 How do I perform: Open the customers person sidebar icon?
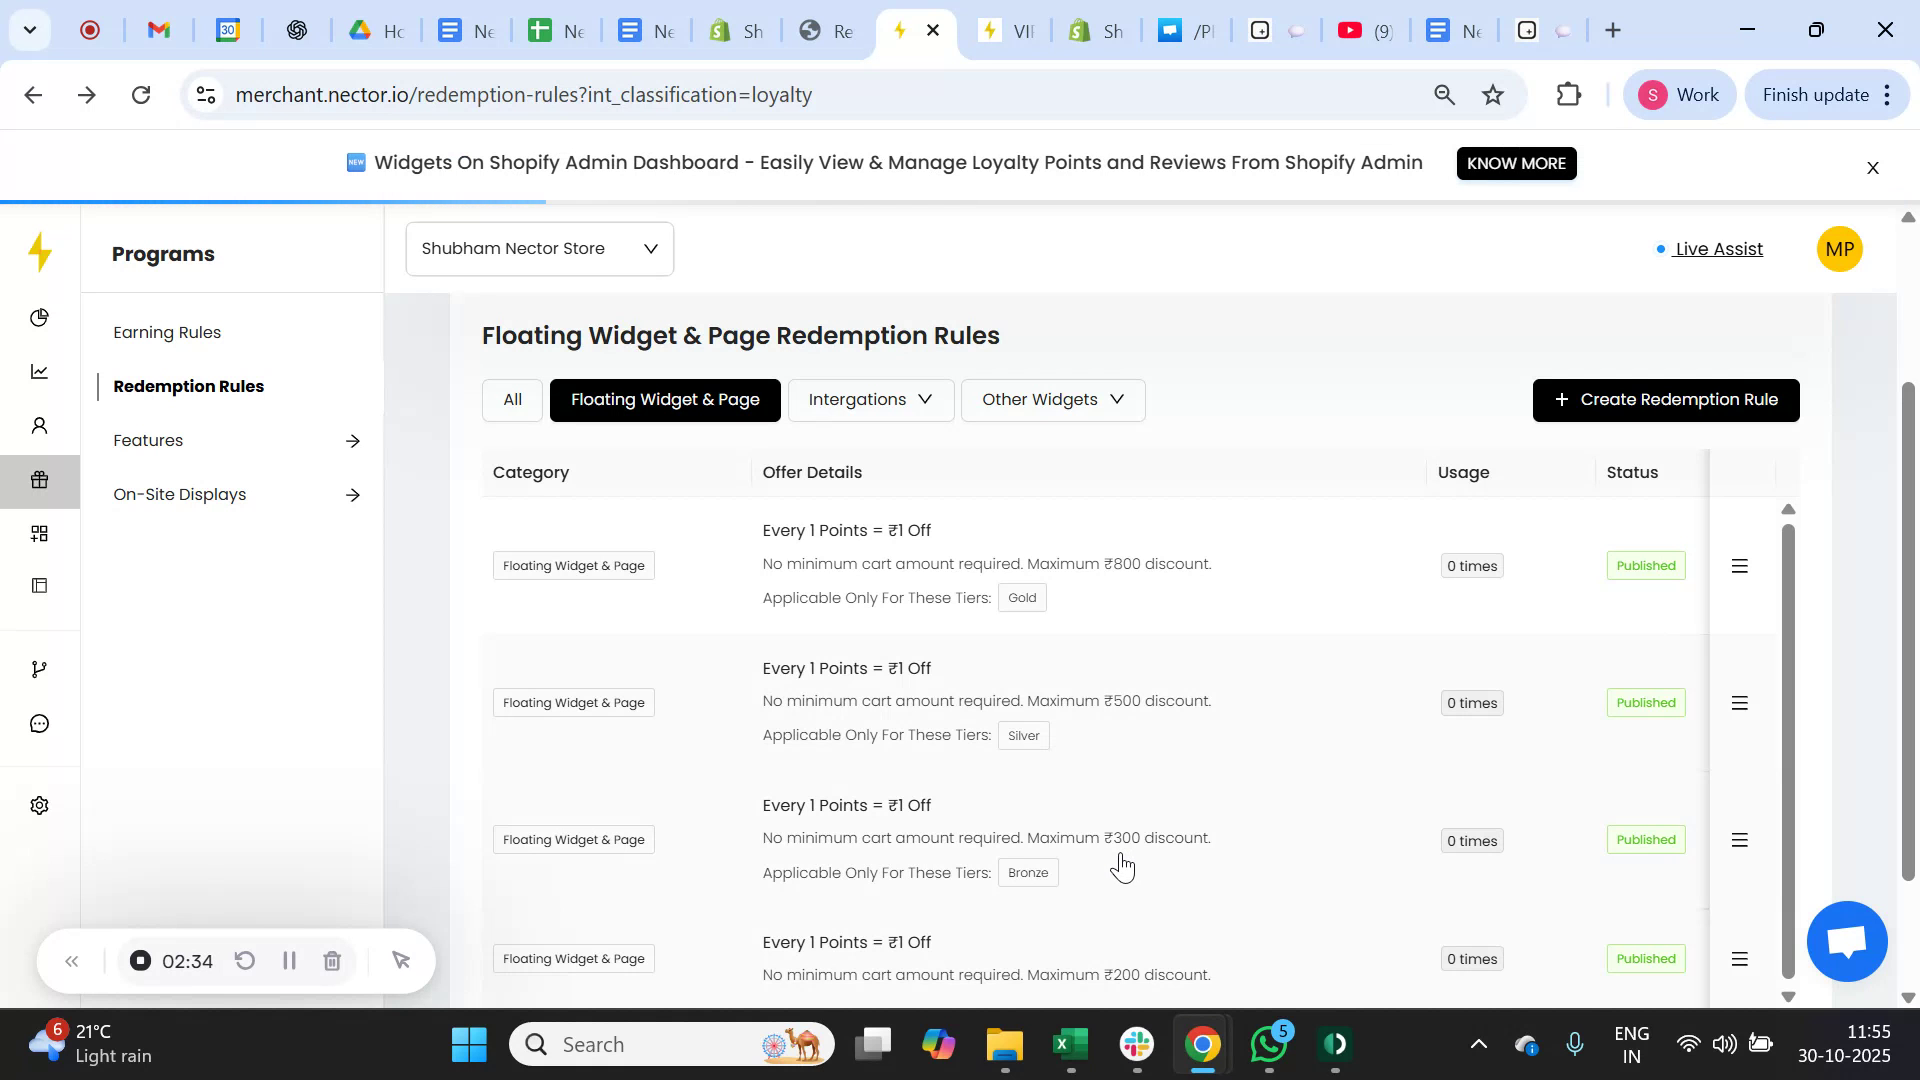39,426
